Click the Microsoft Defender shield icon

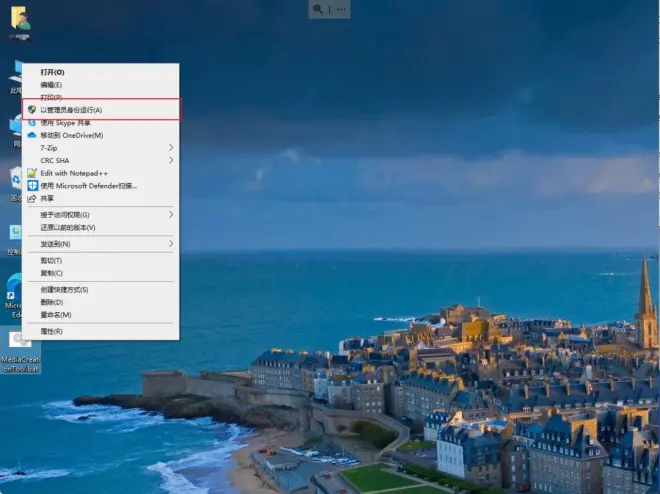click(x=32, y=186)
